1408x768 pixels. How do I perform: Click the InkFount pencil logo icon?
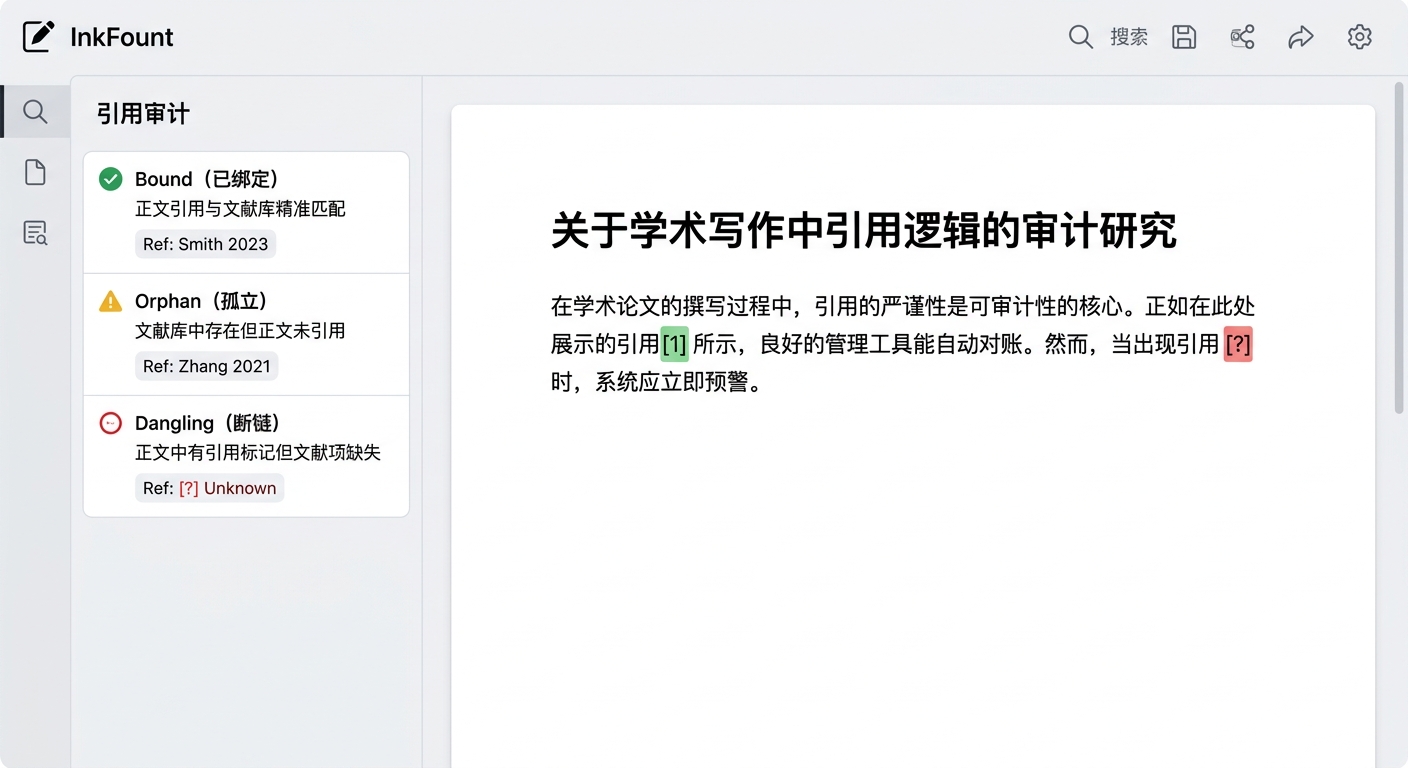pyautogui.click(x=38, y=37)
